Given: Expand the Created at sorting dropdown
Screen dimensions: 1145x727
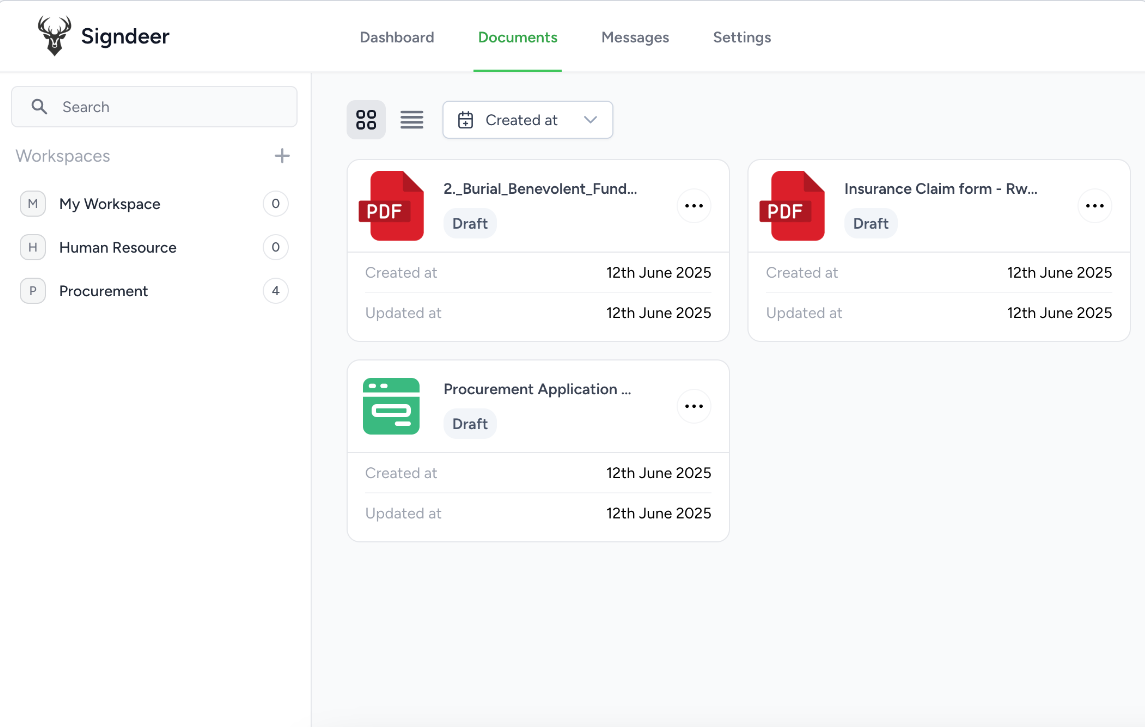Looking at the screenshot, I should coord(528,119).
